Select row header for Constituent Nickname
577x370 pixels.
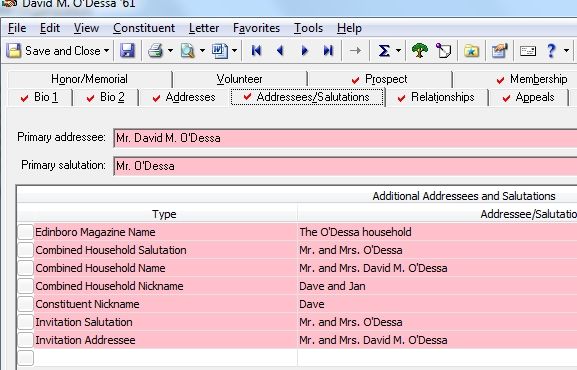click(25, 304)
